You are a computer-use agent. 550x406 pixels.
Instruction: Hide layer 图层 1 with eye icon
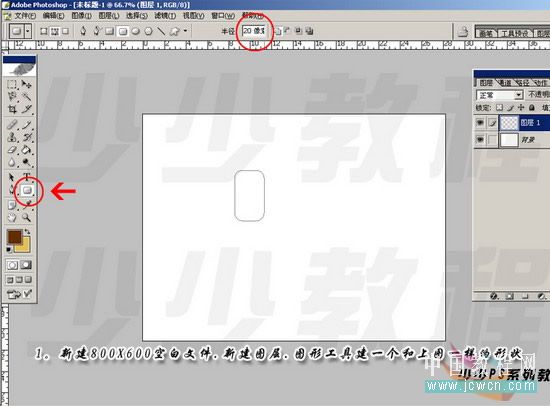coord(480,122)
